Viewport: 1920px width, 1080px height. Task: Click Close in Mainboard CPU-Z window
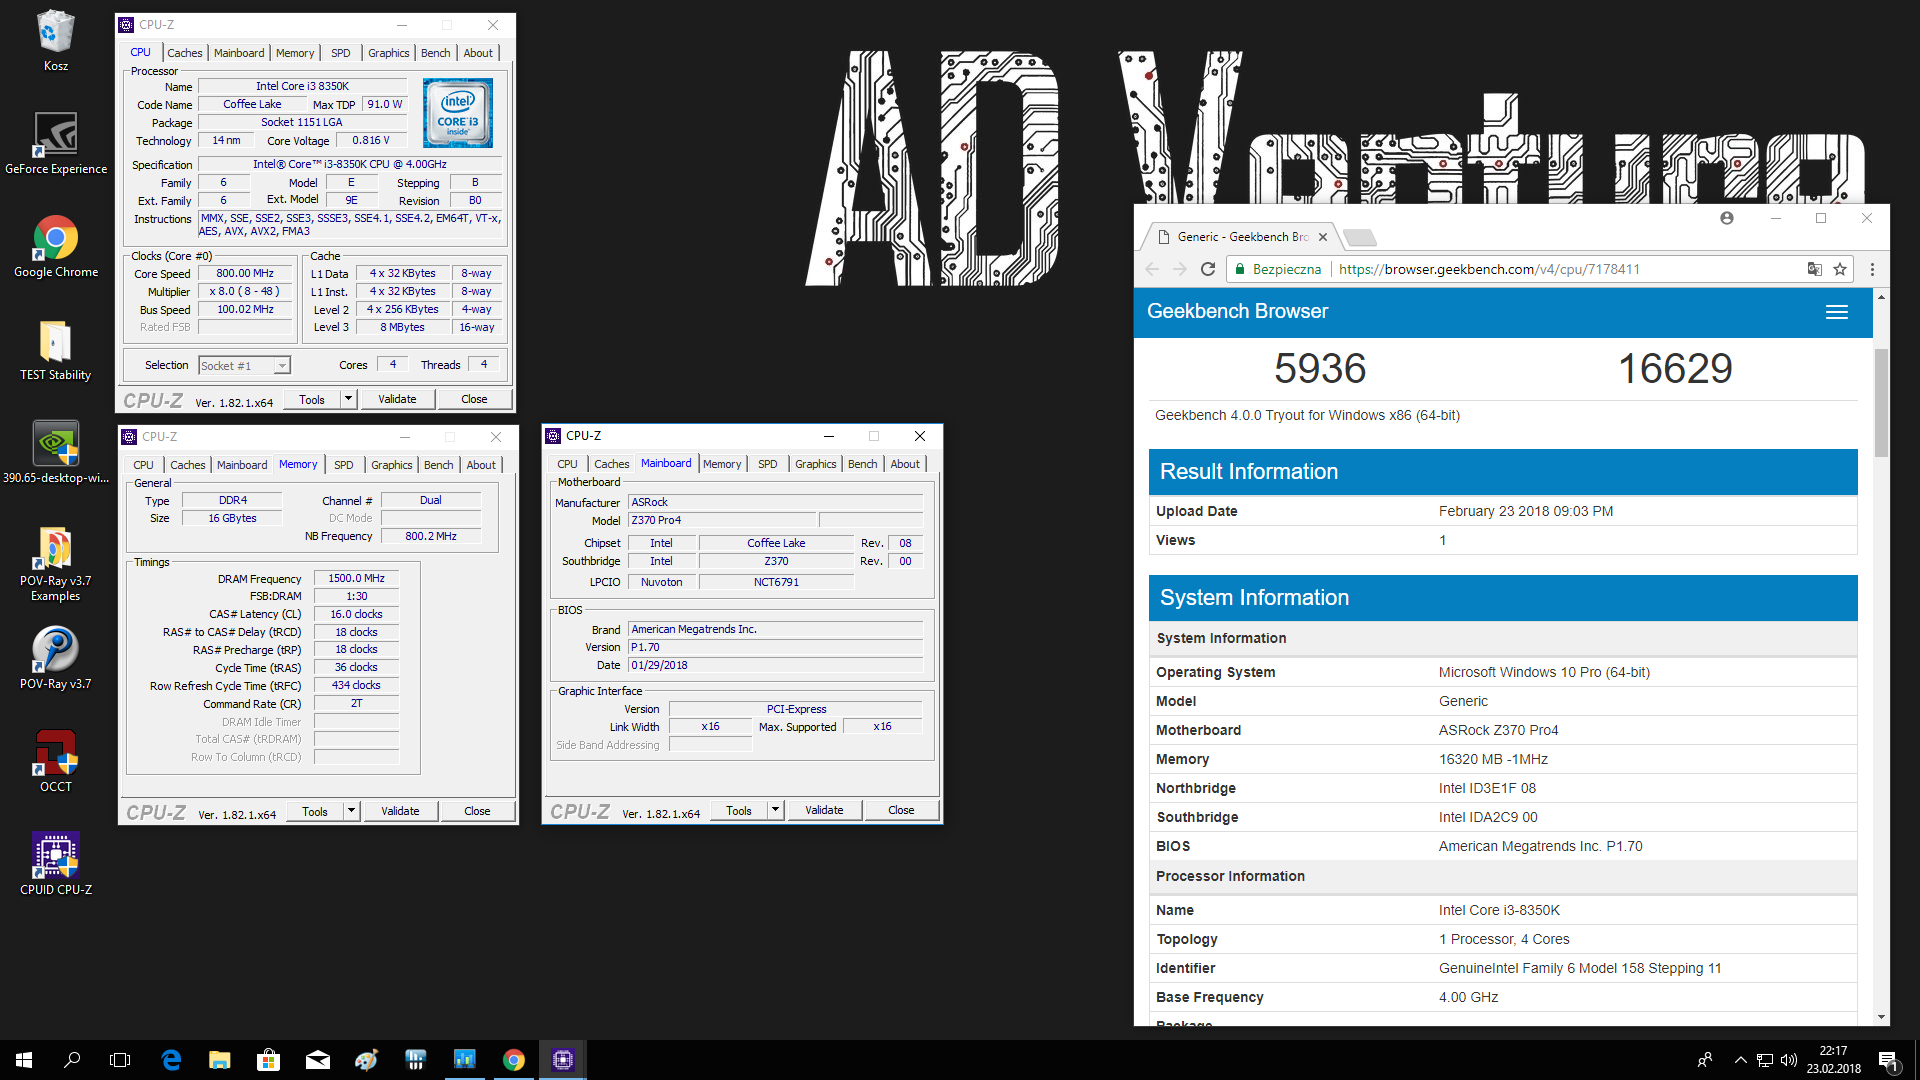pyautogui.click(x=901, y=810)
